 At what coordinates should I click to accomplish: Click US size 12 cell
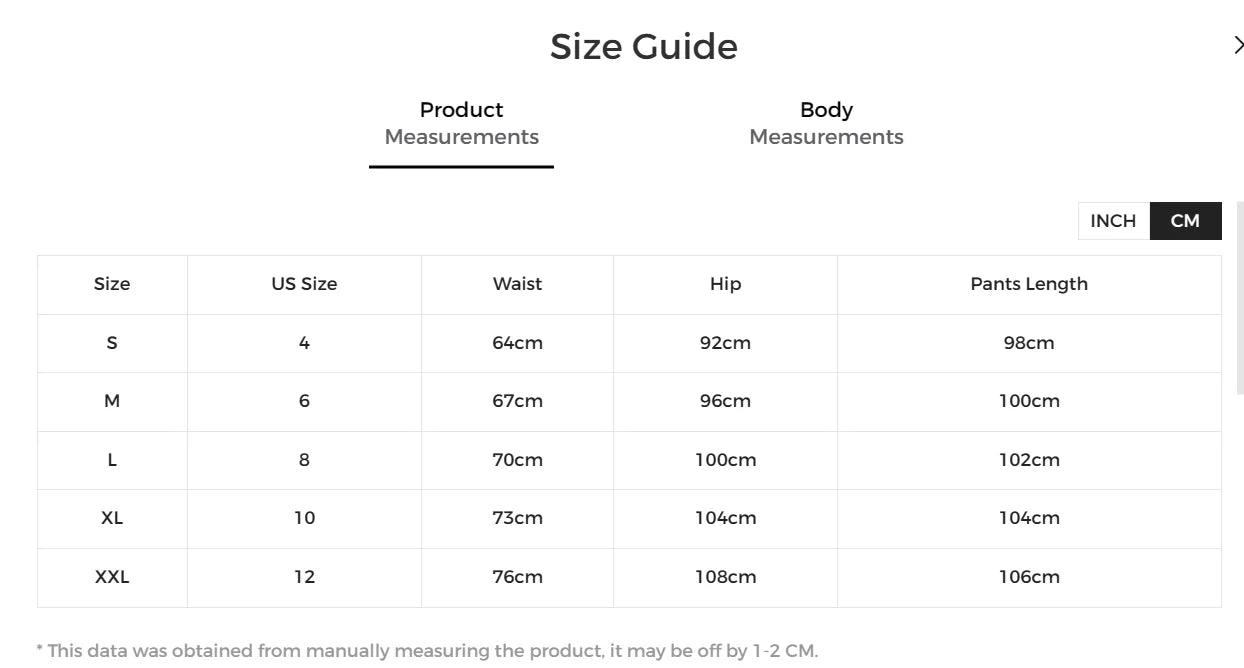pyautogui.click(x=304, y=577)
